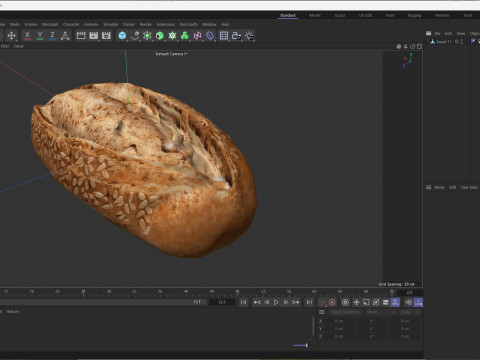Image resolution: width=480 pixels, height=360 pixels.
Task: Open the Render menu
Action: 146,24
